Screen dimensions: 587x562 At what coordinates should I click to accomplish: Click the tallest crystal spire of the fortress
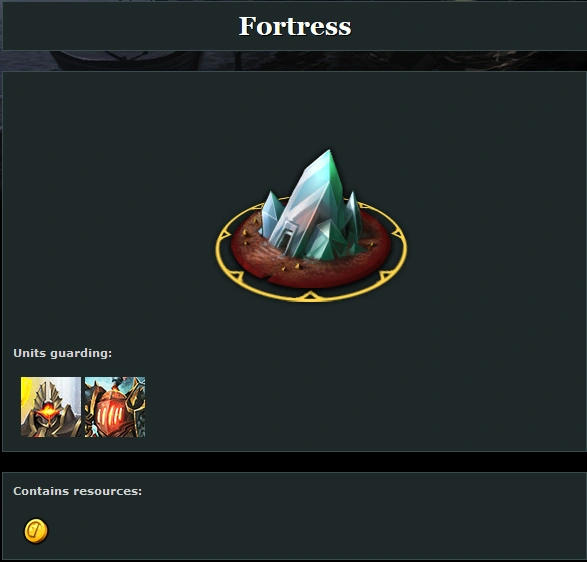(318, 187)
